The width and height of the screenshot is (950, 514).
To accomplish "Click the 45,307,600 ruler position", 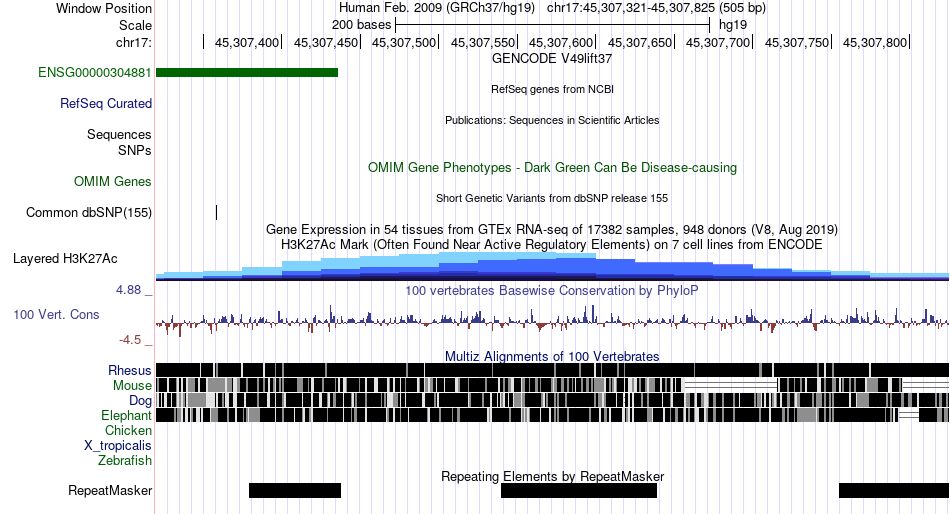I will pyautogui.click(x=561, y=42).
